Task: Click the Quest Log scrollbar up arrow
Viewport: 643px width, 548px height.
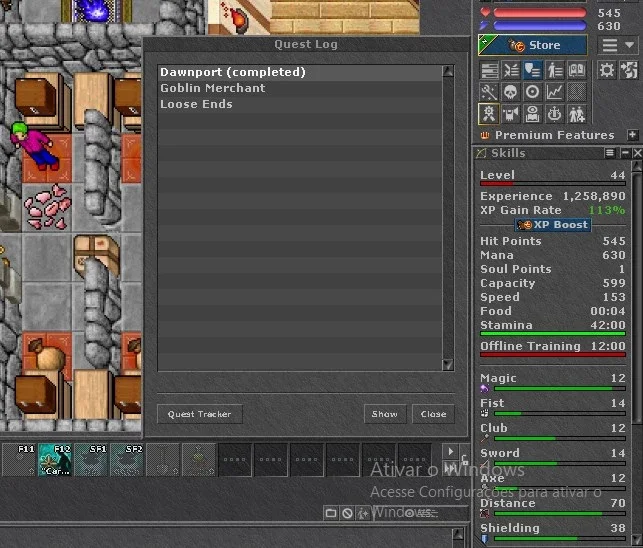Action: point(448,71)
